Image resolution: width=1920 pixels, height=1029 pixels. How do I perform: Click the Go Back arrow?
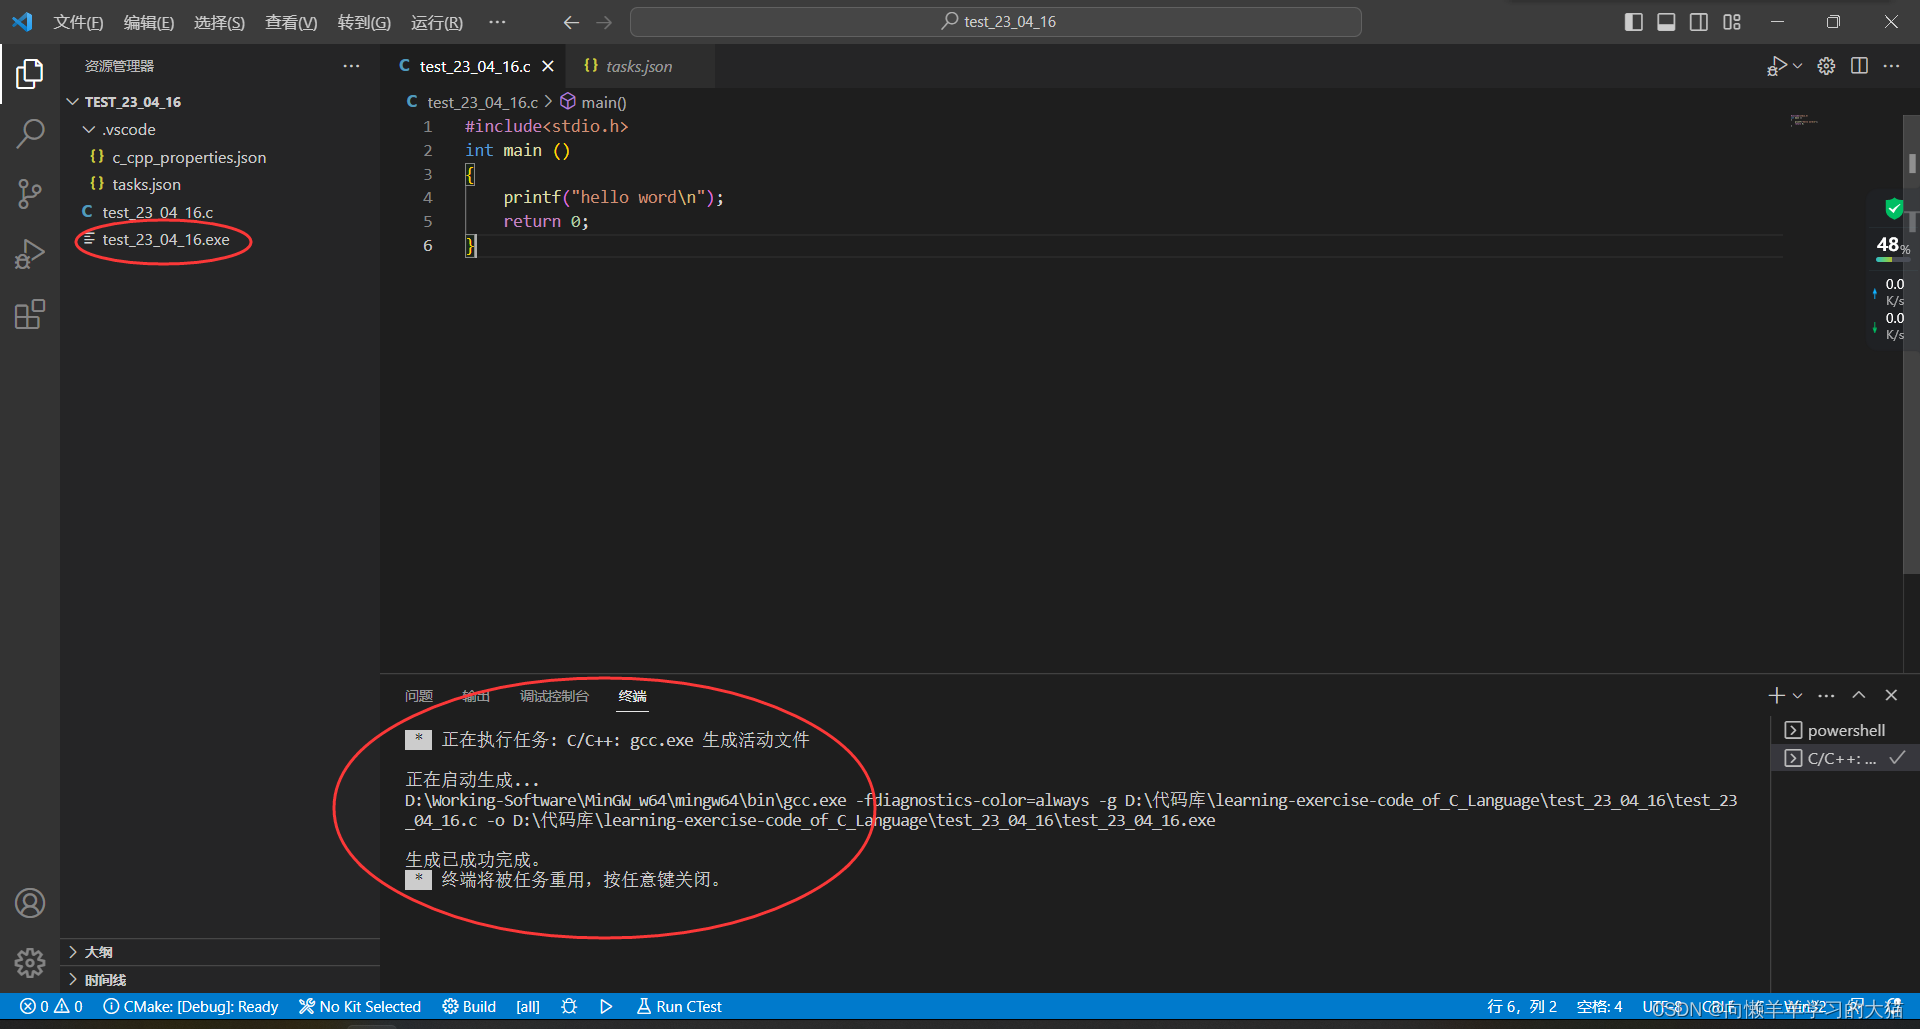(571, 22)
